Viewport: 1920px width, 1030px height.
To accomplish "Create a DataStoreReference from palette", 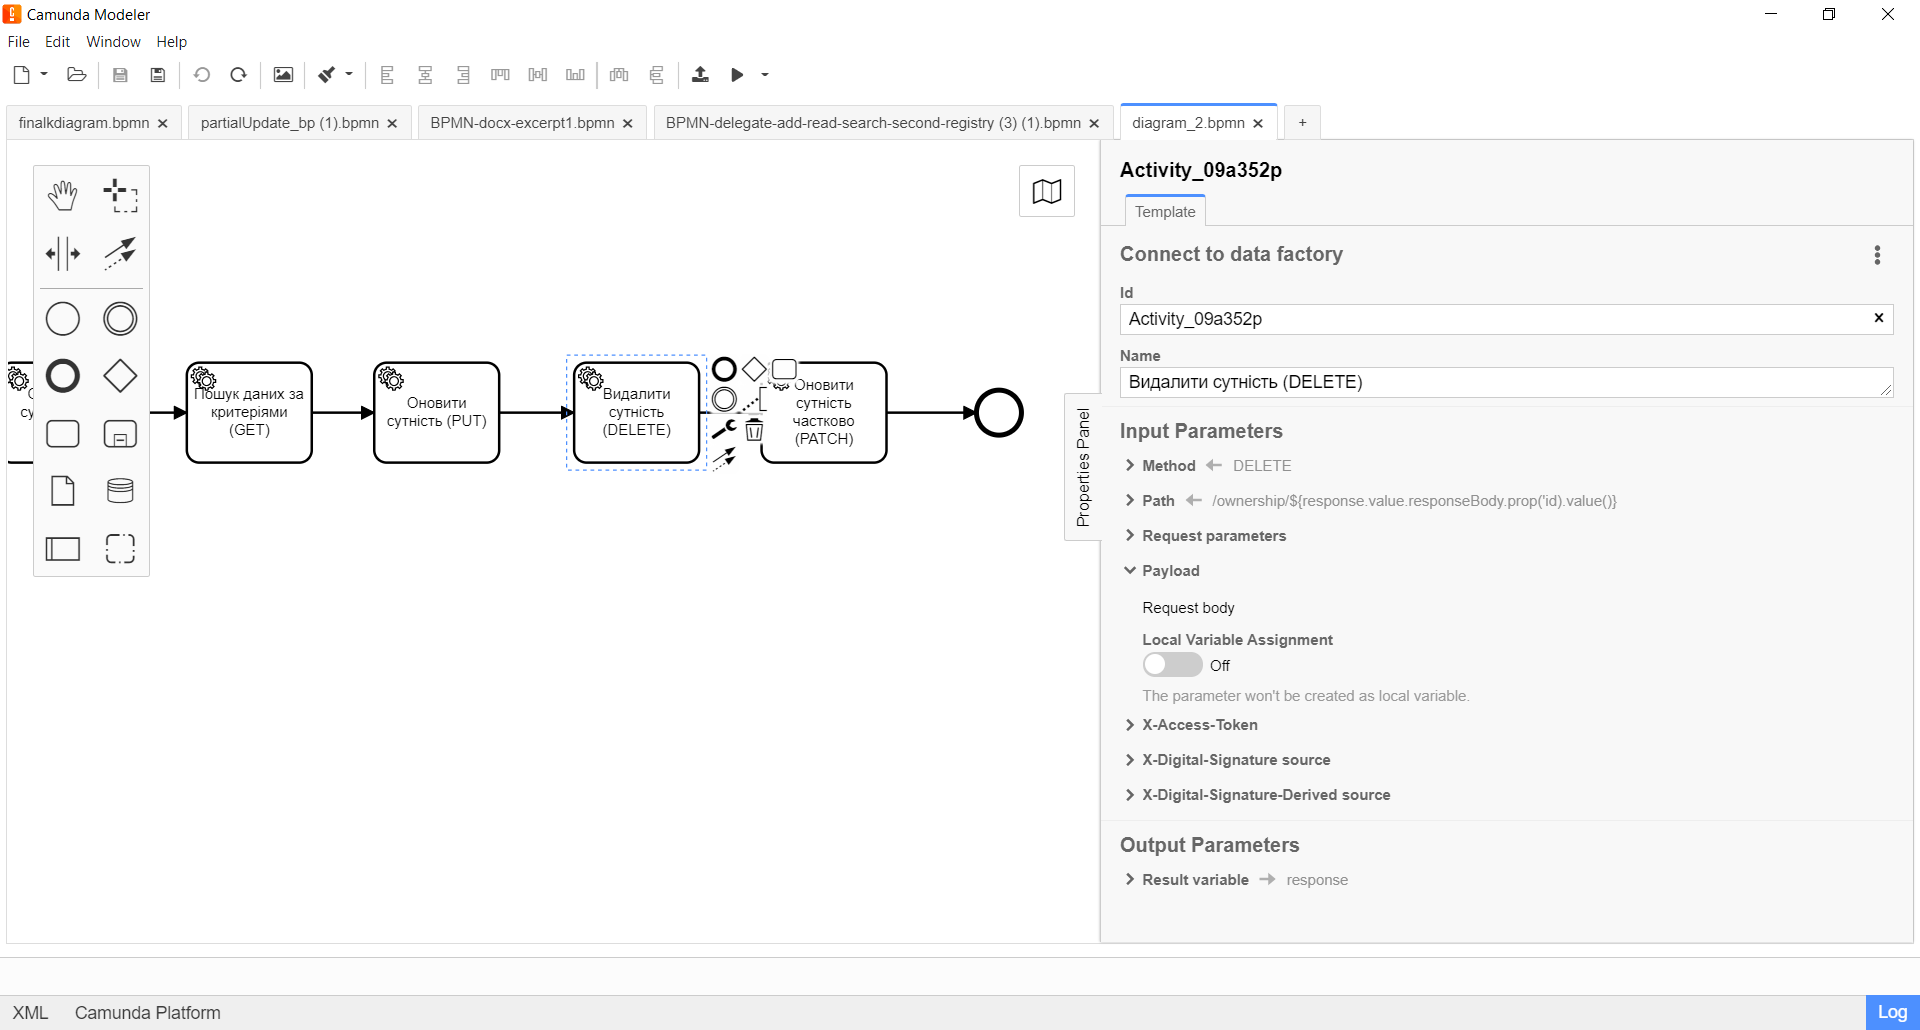I will click(120, 491).
